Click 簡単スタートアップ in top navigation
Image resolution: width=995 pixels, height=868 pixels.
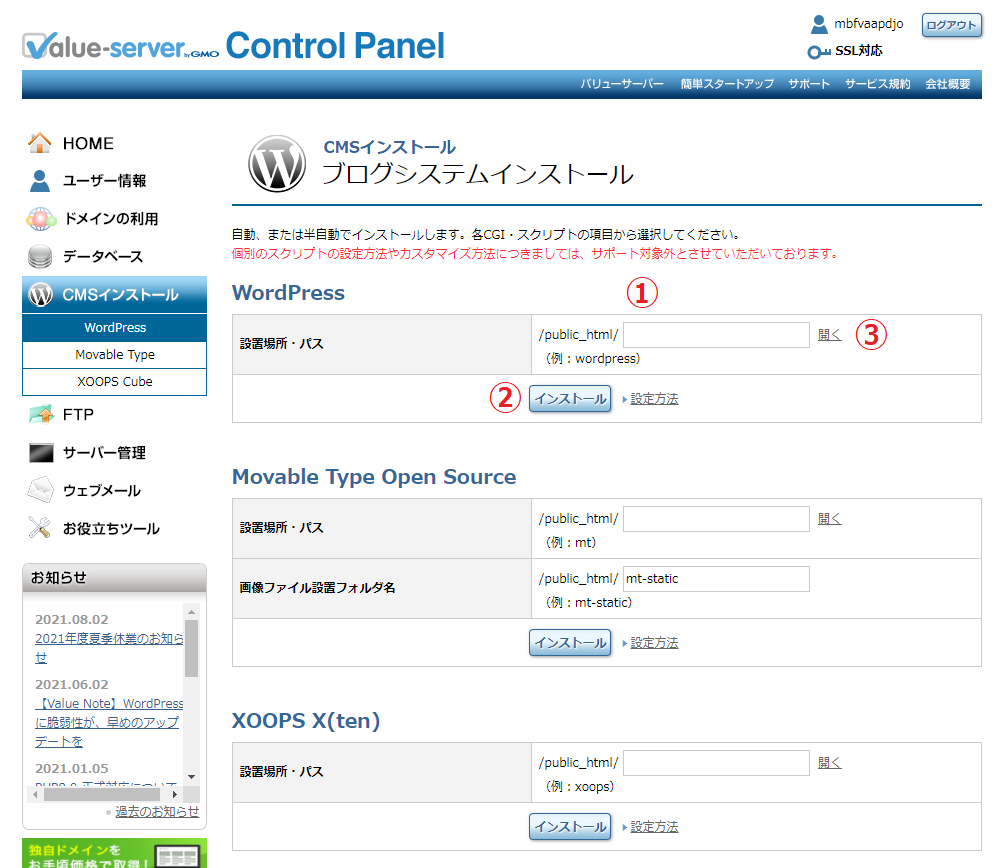(x=727, y=84)
